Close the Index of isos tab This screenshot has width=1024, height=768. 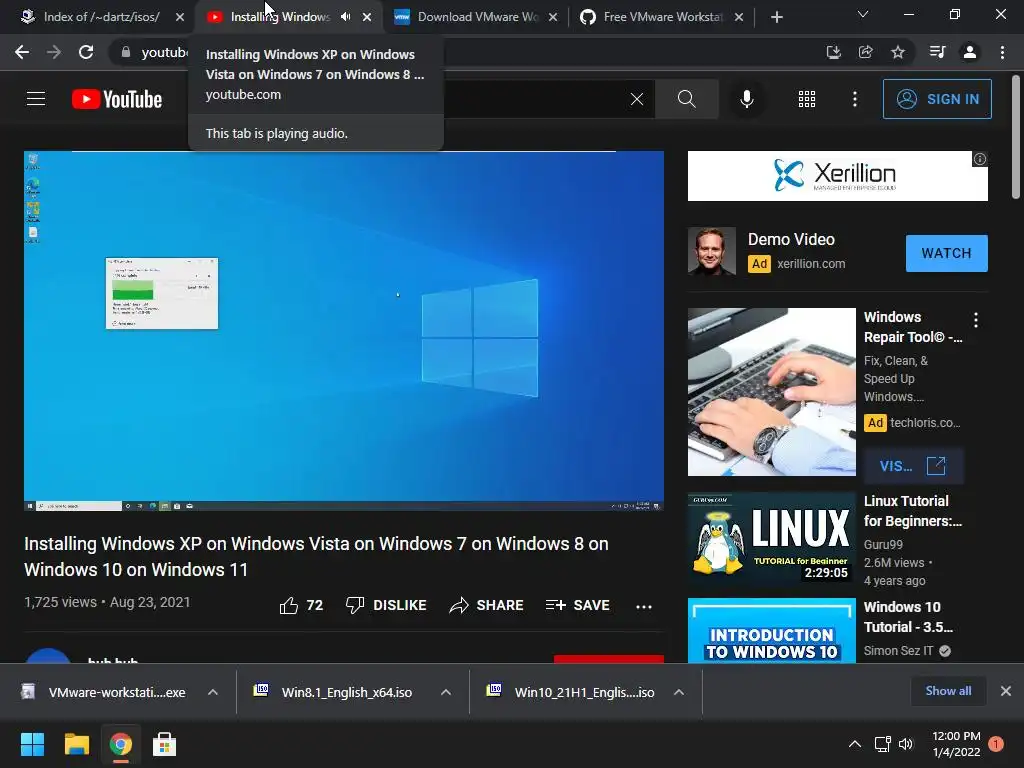tap(180, 17)
